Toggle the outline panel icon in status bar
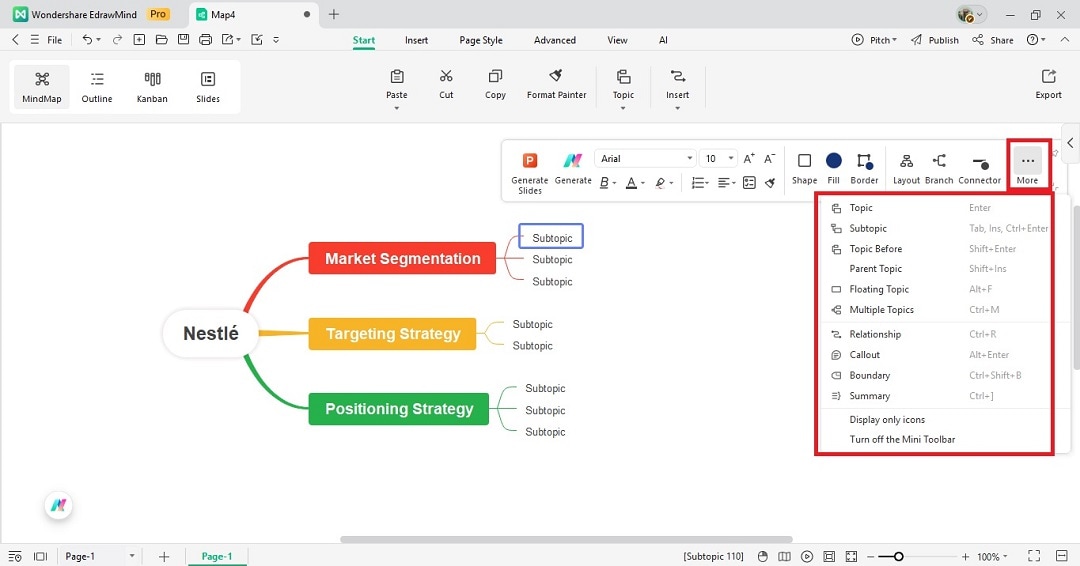This screenshot has height=566, width=1080. [x=15, y=556]
